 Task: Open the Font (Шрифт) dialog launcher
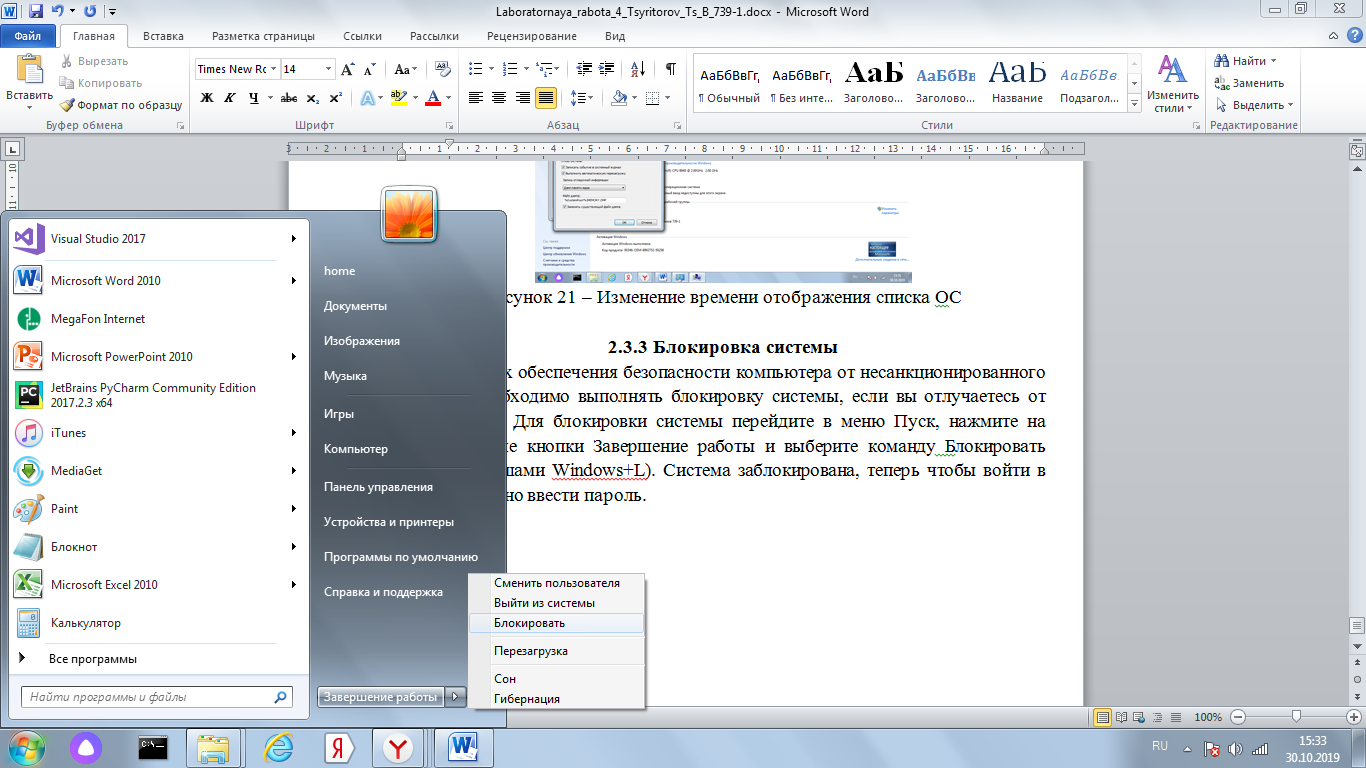(x=447, y=126)
